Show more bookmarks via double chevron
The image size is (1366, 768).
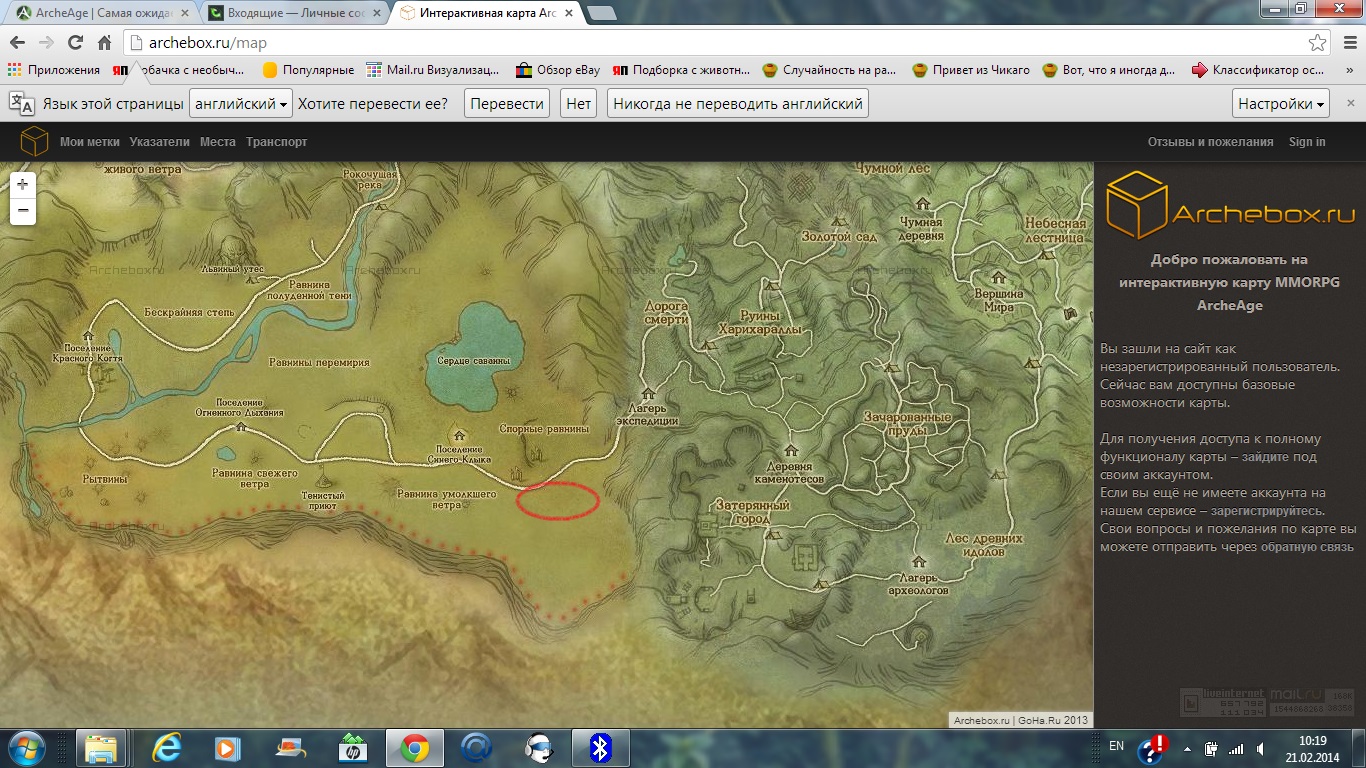click(1347, 70)
